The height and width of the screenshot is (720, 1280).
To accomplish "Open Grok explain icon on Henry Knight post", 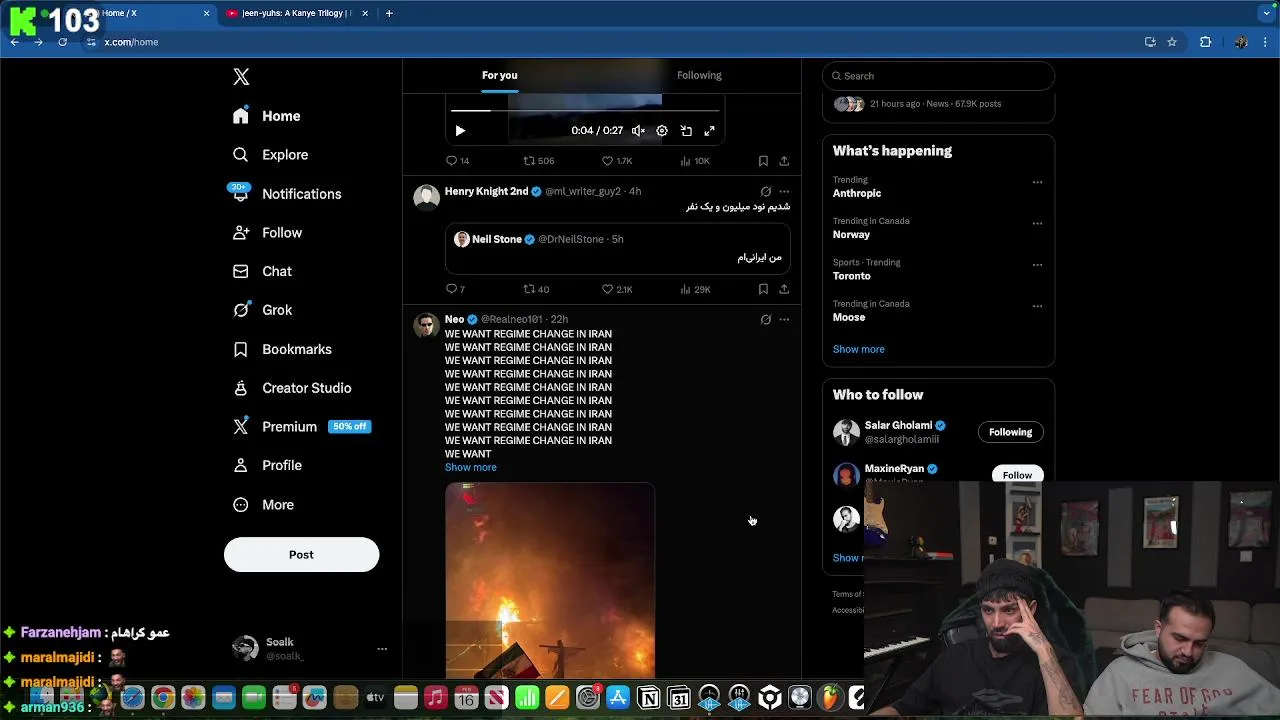I will [x=766, y=191].
